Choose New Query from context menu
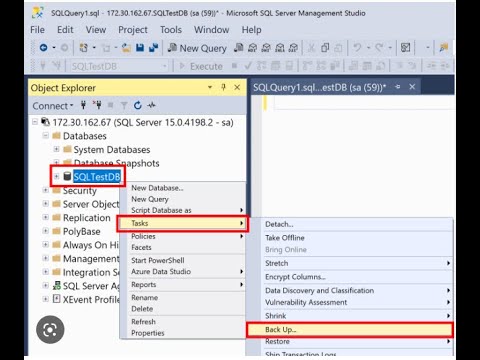 tap(150, 199)
